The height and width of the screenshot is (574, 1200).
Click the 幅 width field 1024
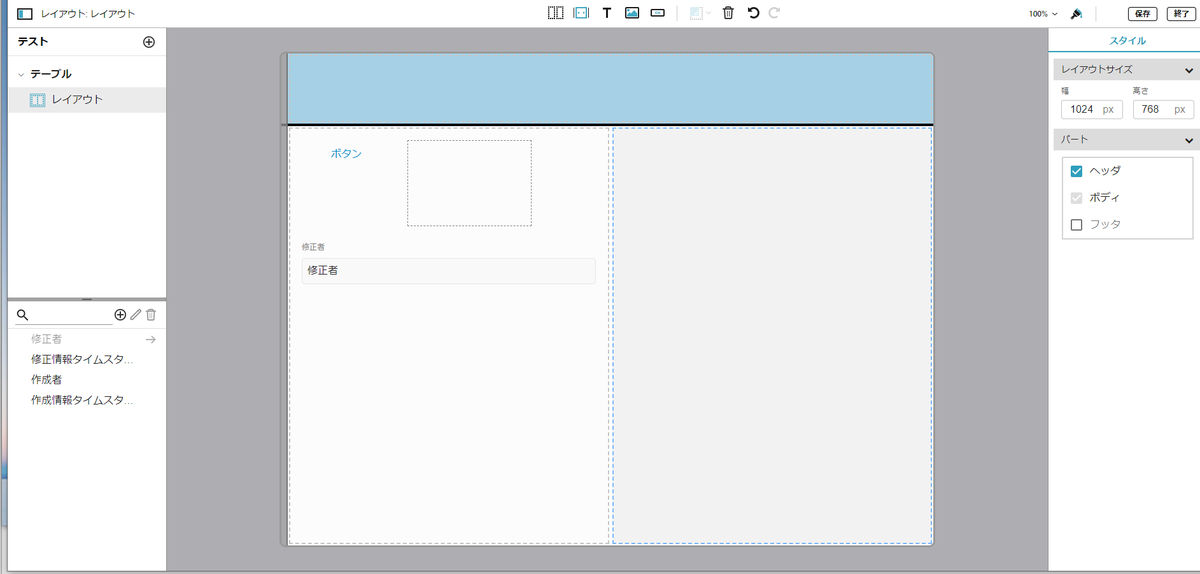point(1092,109)
